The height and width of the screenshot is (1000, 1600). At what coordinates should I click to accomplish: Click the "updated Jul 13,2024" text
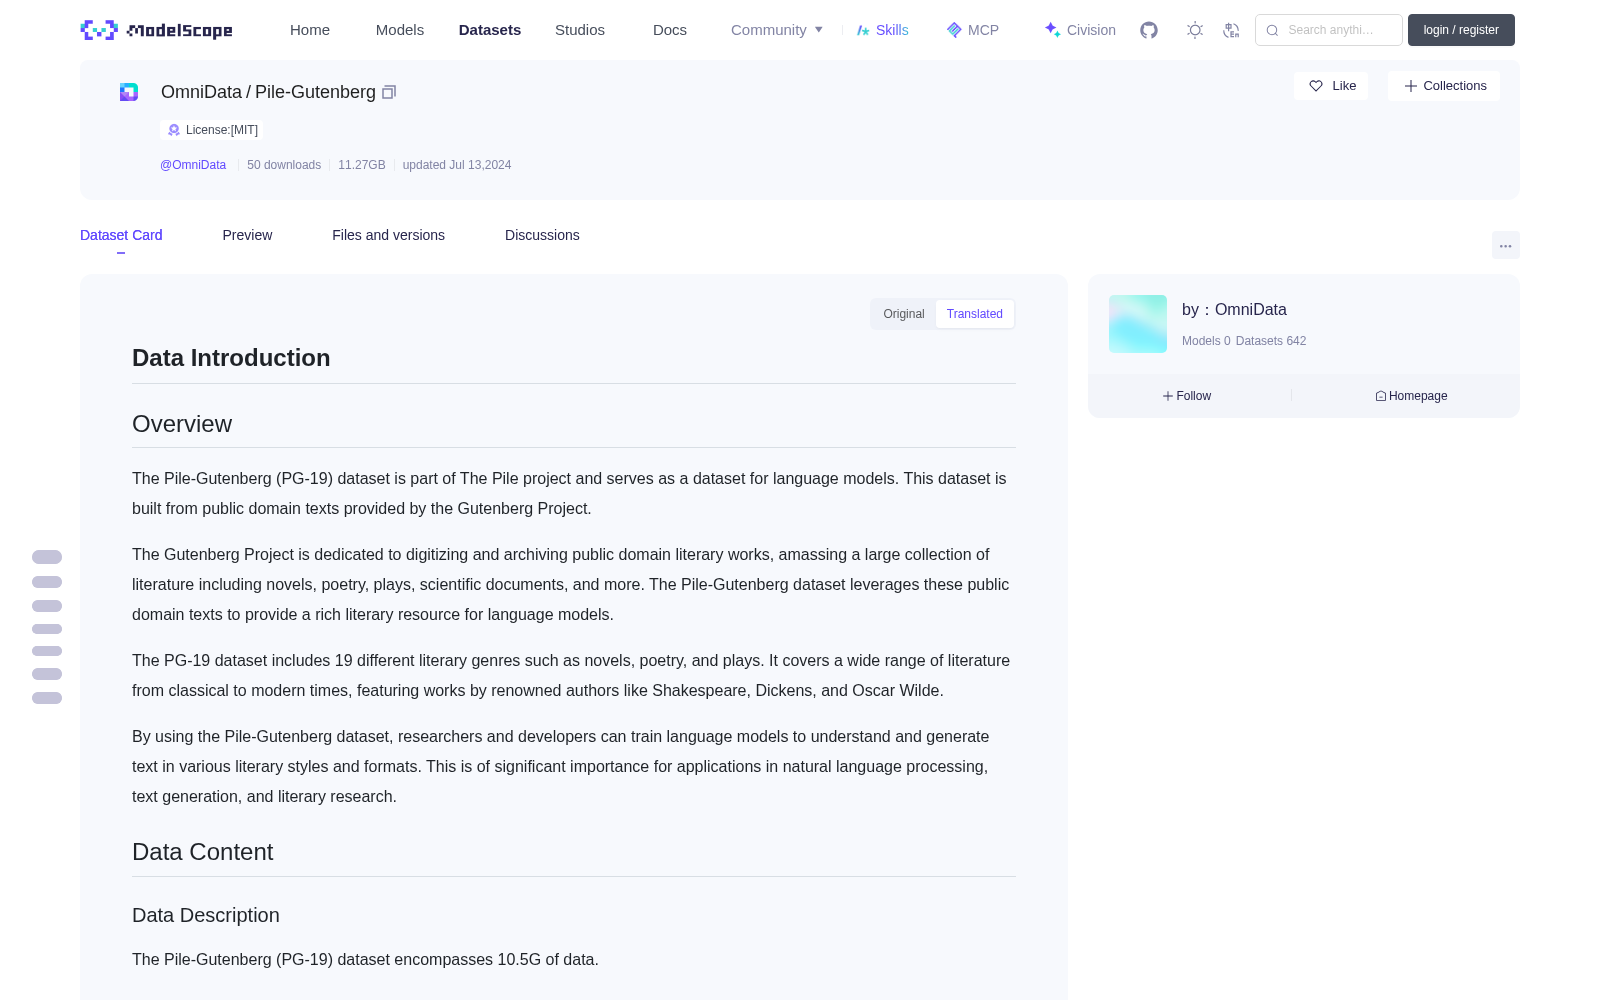click(457, 165)
